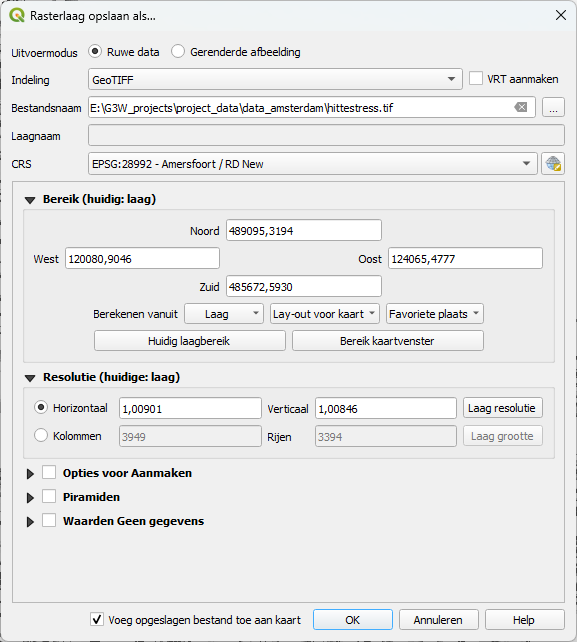Open the Laag dropdown for Berekenen vanuit
The height and width of the screenshot is (642, 577).
click(224, 314)
